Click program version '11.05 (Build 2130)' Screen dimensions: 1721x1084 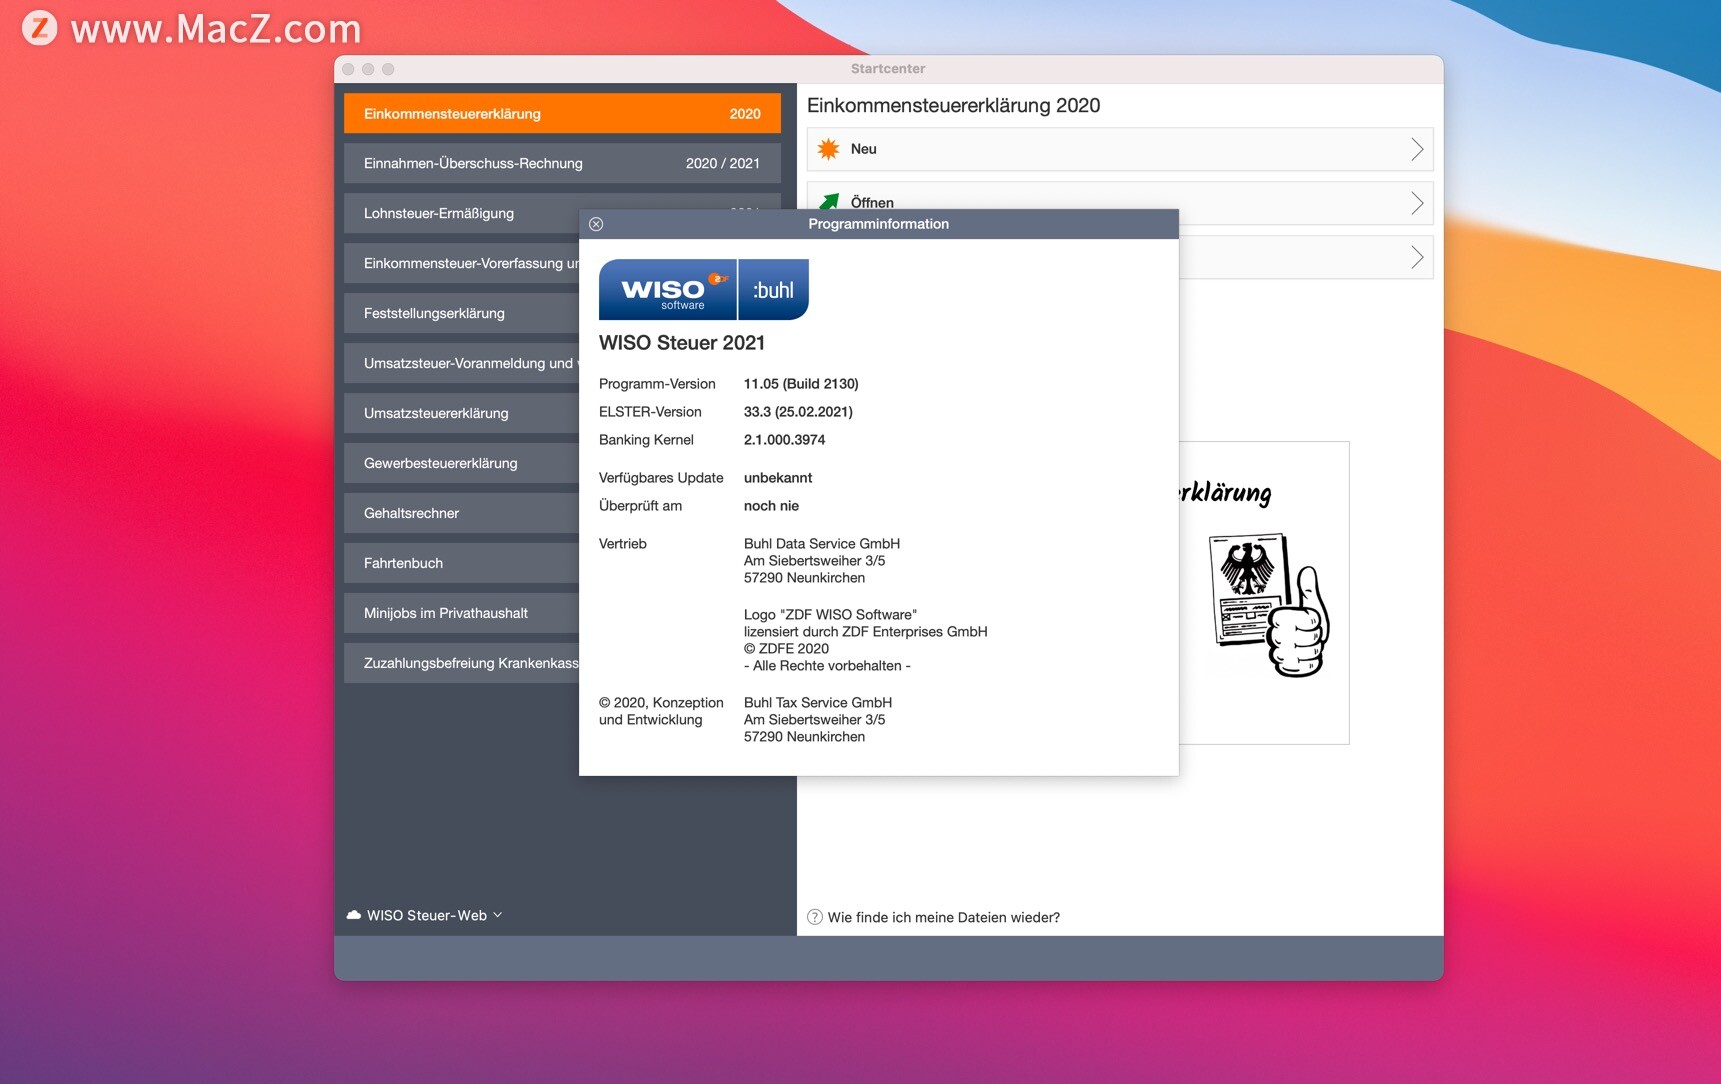tap(801, 384)
